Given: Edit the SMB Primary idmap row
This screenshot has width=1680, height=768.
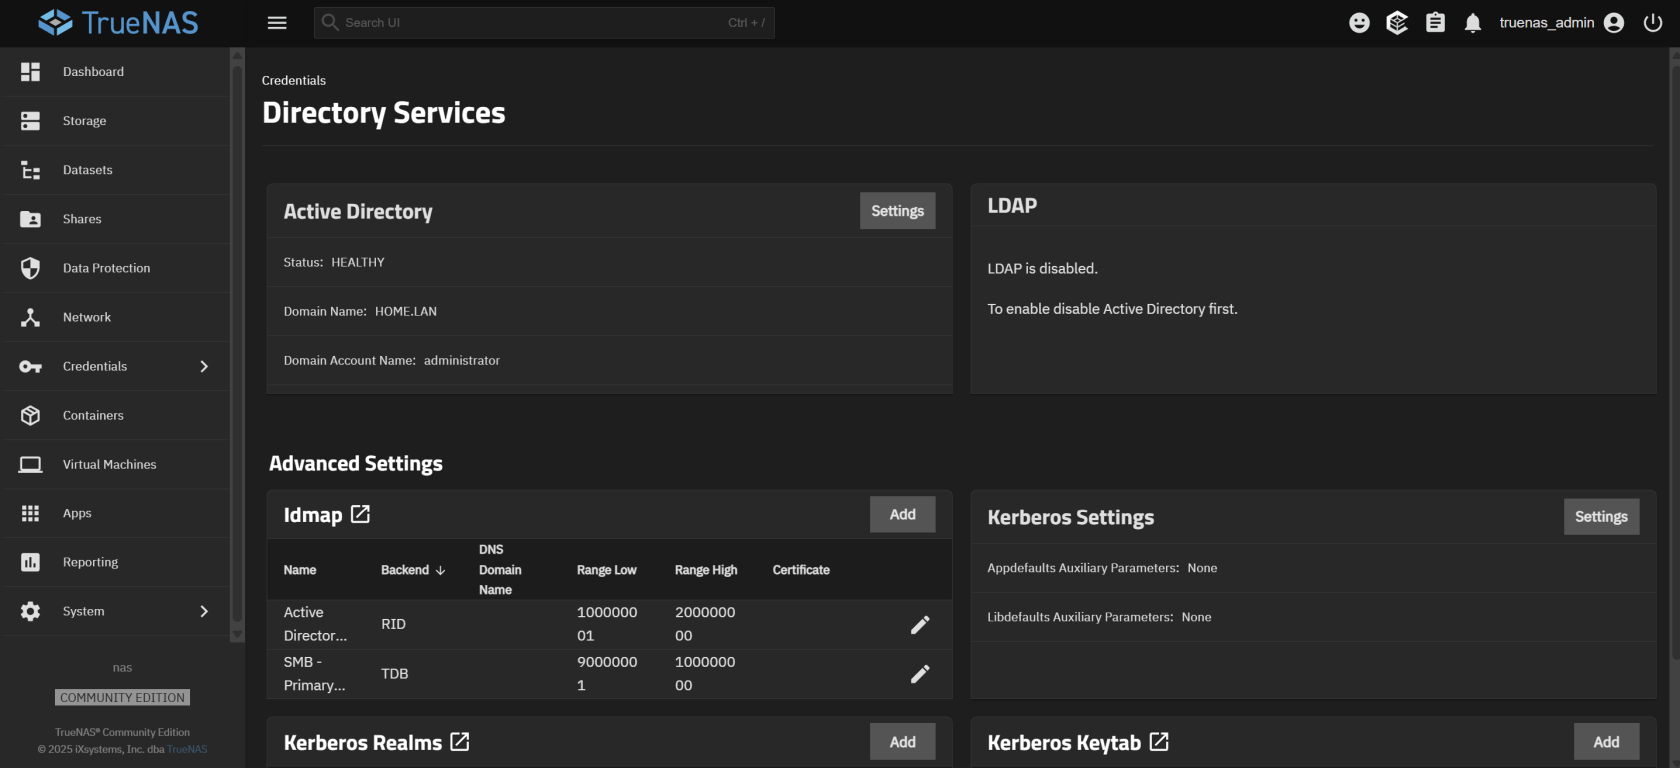Looking at the screenshot, I should (920, 674).
